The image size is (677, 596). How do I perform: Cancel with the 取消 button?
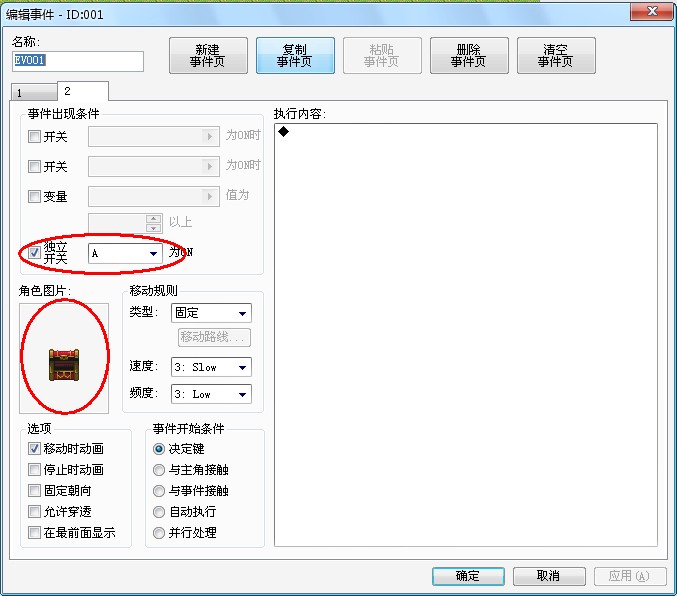click(x=549, y=576)
